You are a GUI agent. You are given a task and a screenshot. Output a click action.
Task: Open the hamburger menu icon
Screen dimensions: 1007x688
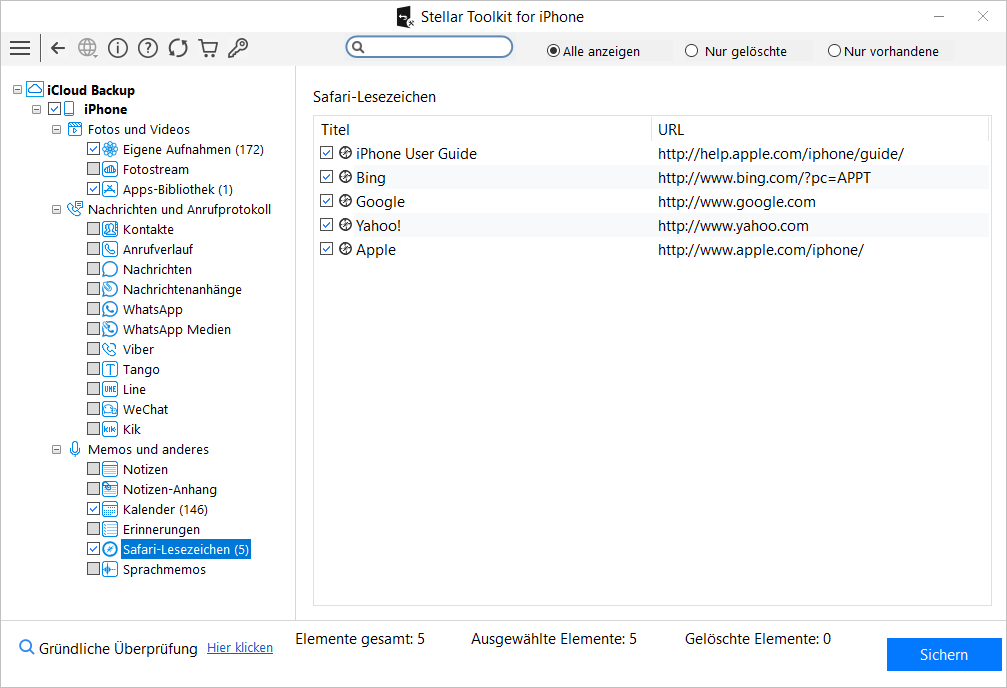[x=20, y=48]
